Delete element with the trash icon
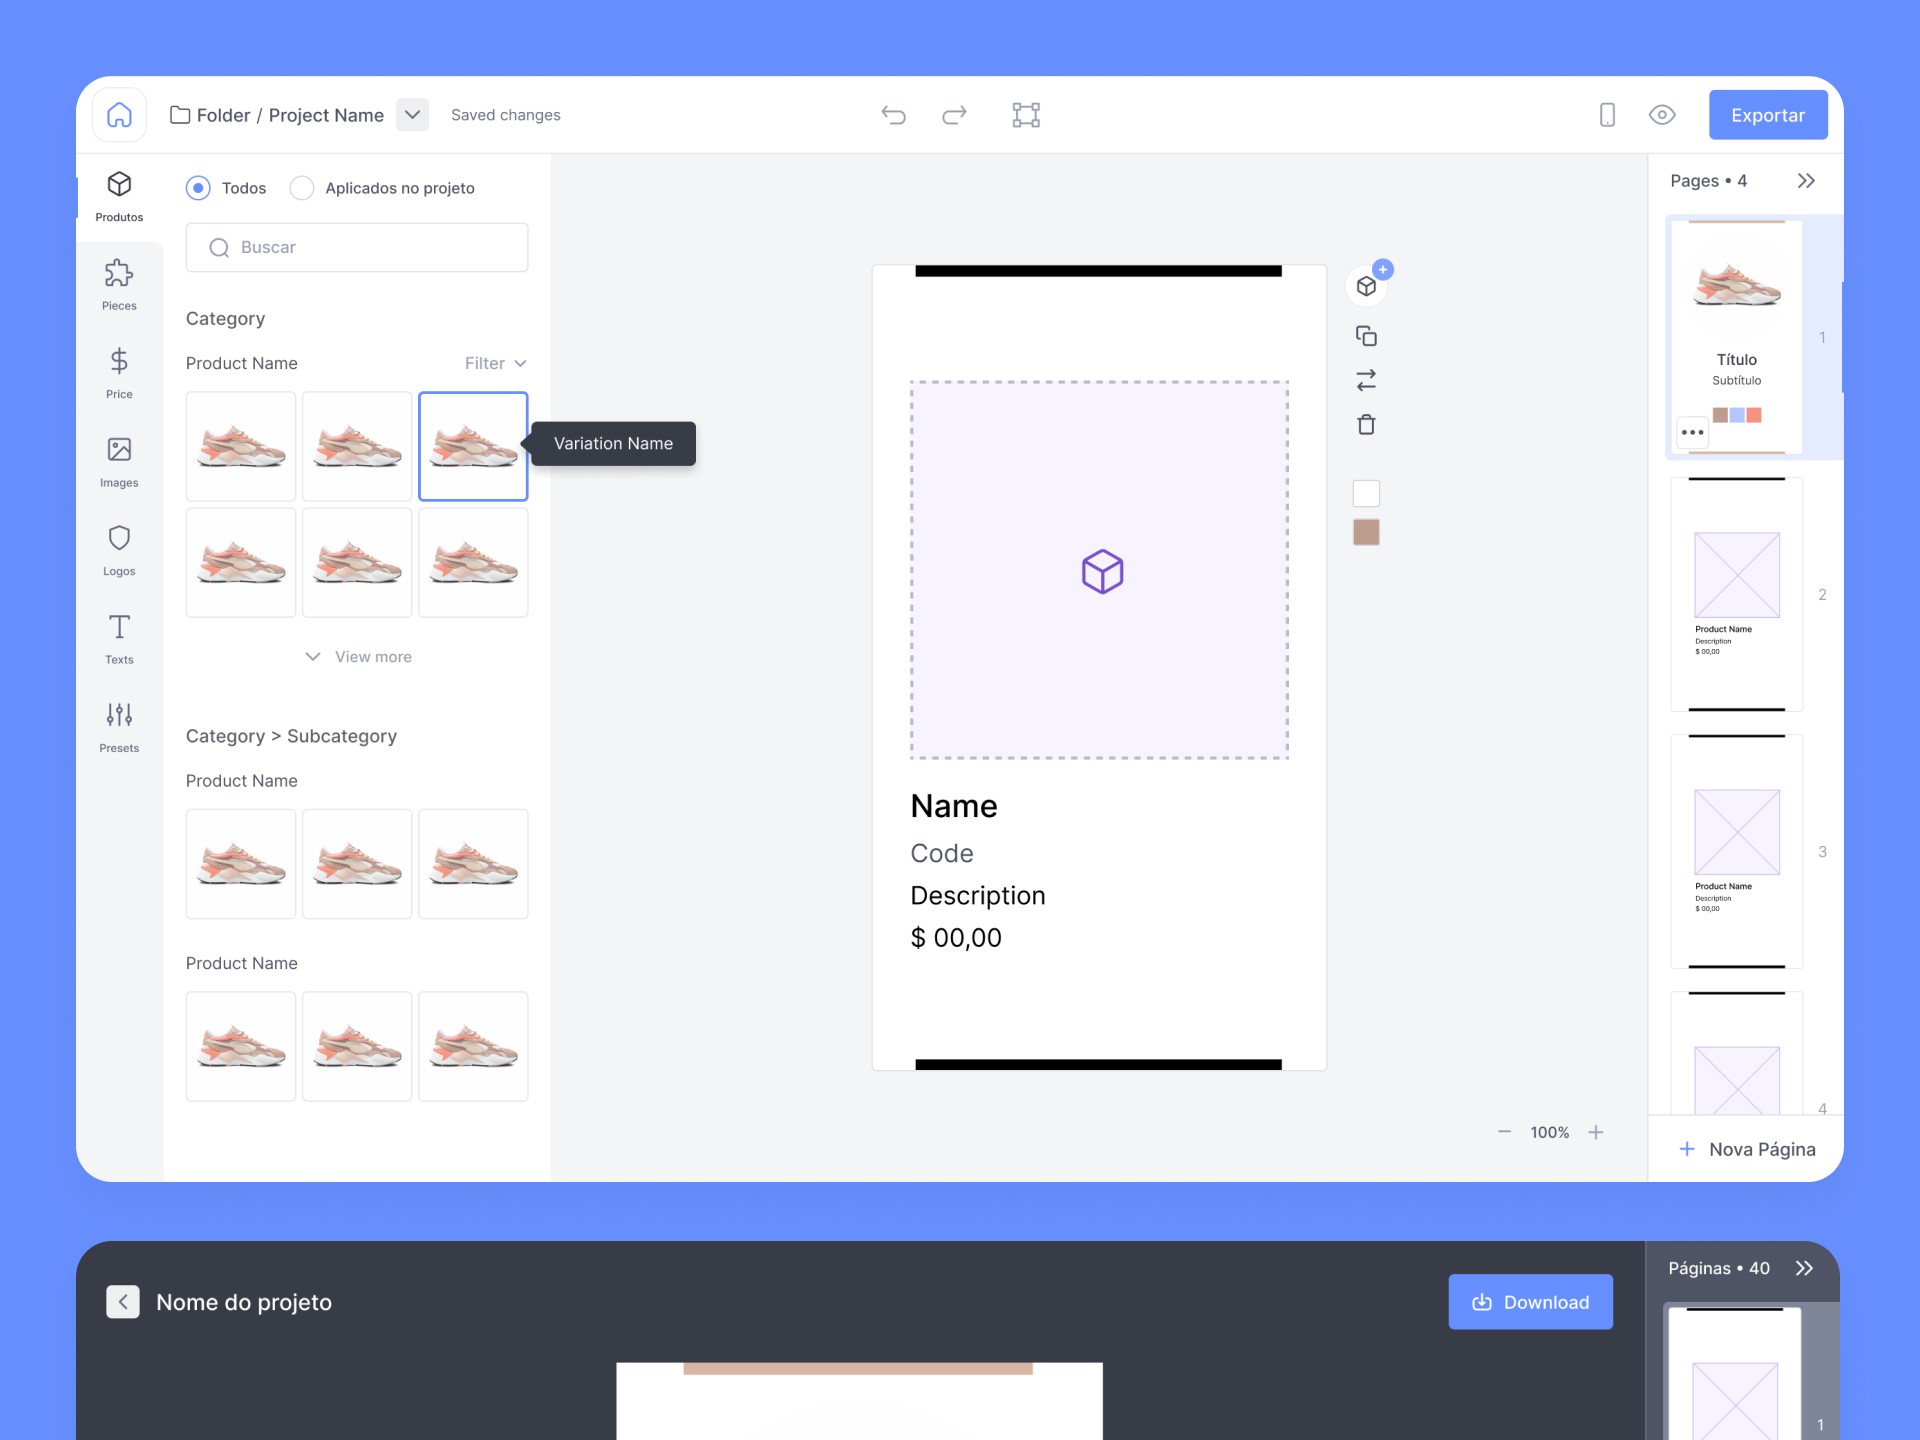This screenshot has width=1920, height=1440. pyautogui.click(x=1366, y=425)
